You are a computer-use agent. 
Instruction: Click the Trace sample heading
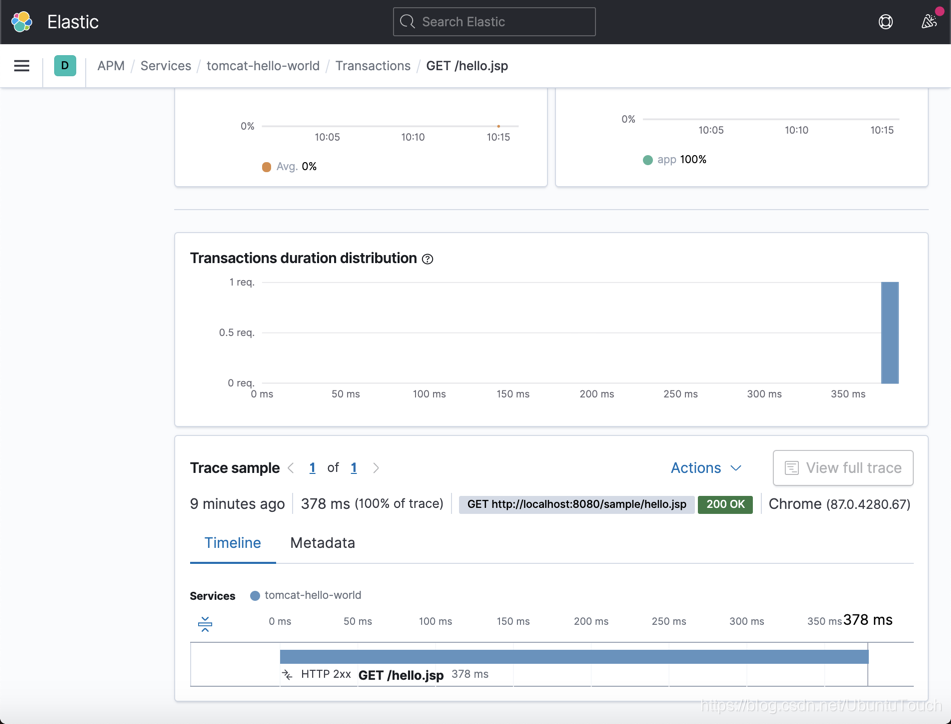pyautogui.click(x=235, y=468)
